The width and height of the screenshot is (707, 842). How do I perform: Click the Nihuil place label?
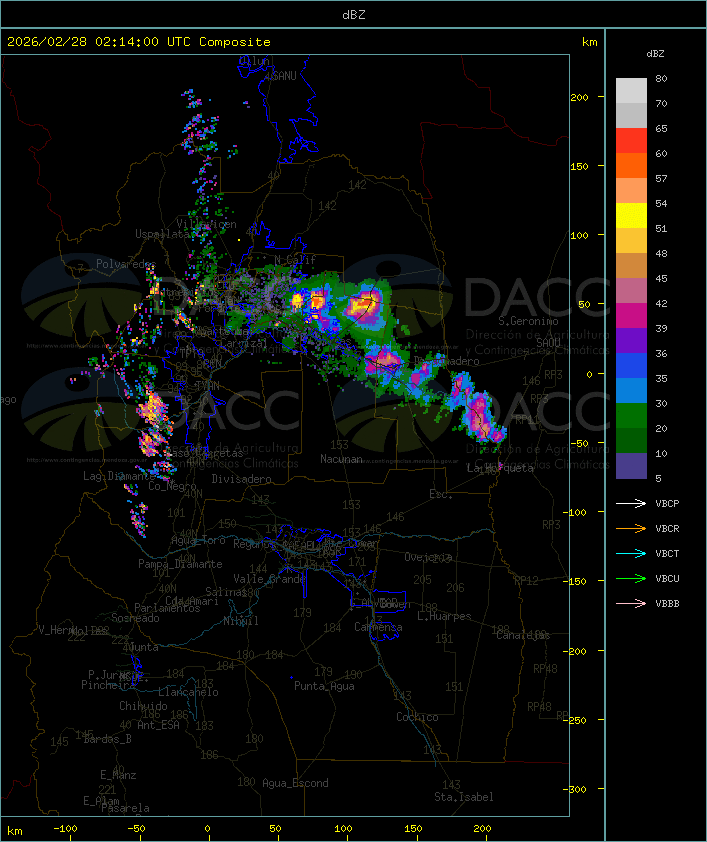click(241, 621)
